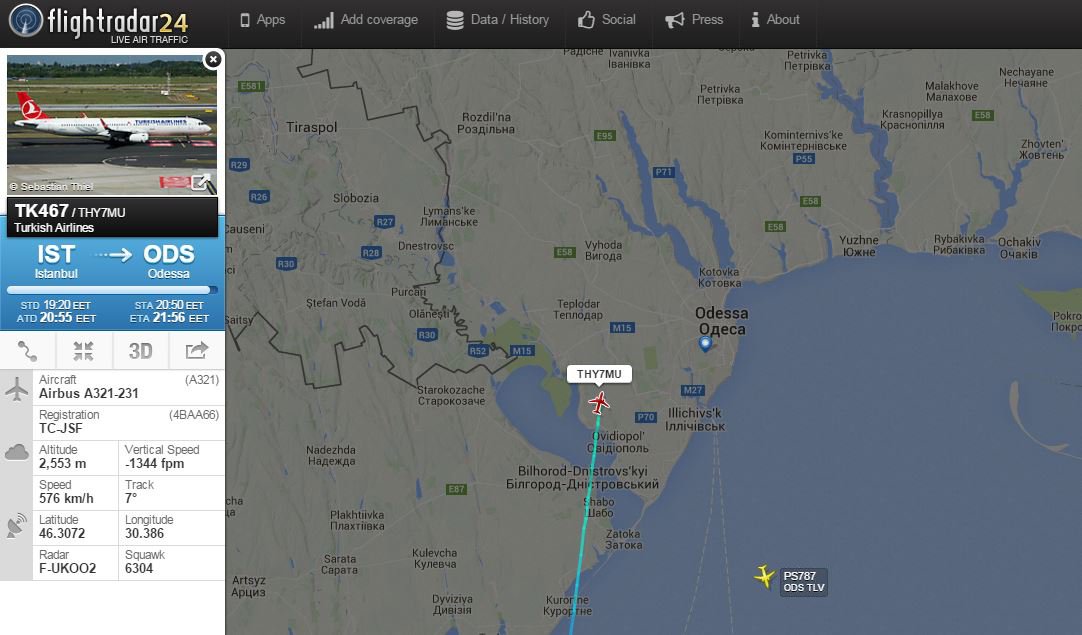Screen dimensions: 1082x635
Task: Open the Apps menu
Action: pyautogui.click(x=262, y=20)
